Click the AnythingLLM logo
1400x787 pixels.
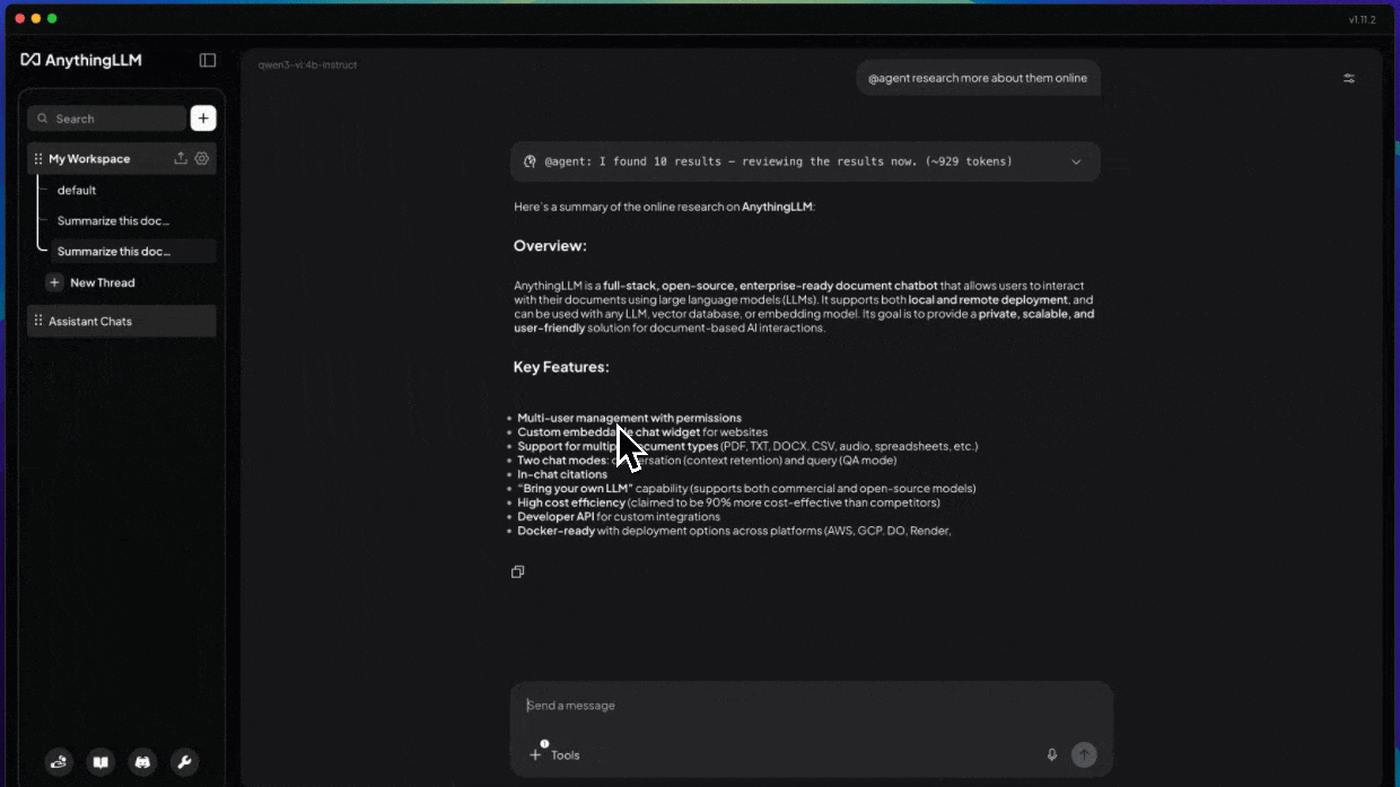pos(81,60)
